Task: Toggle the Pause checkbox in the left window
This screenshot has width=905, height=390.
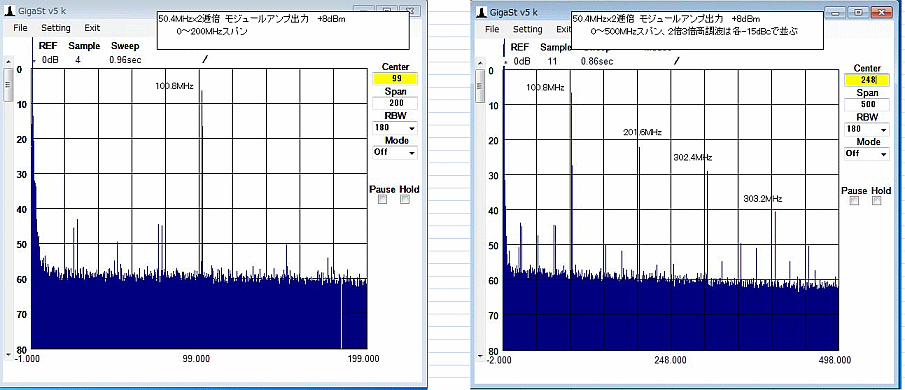Action: click(382, 200)
